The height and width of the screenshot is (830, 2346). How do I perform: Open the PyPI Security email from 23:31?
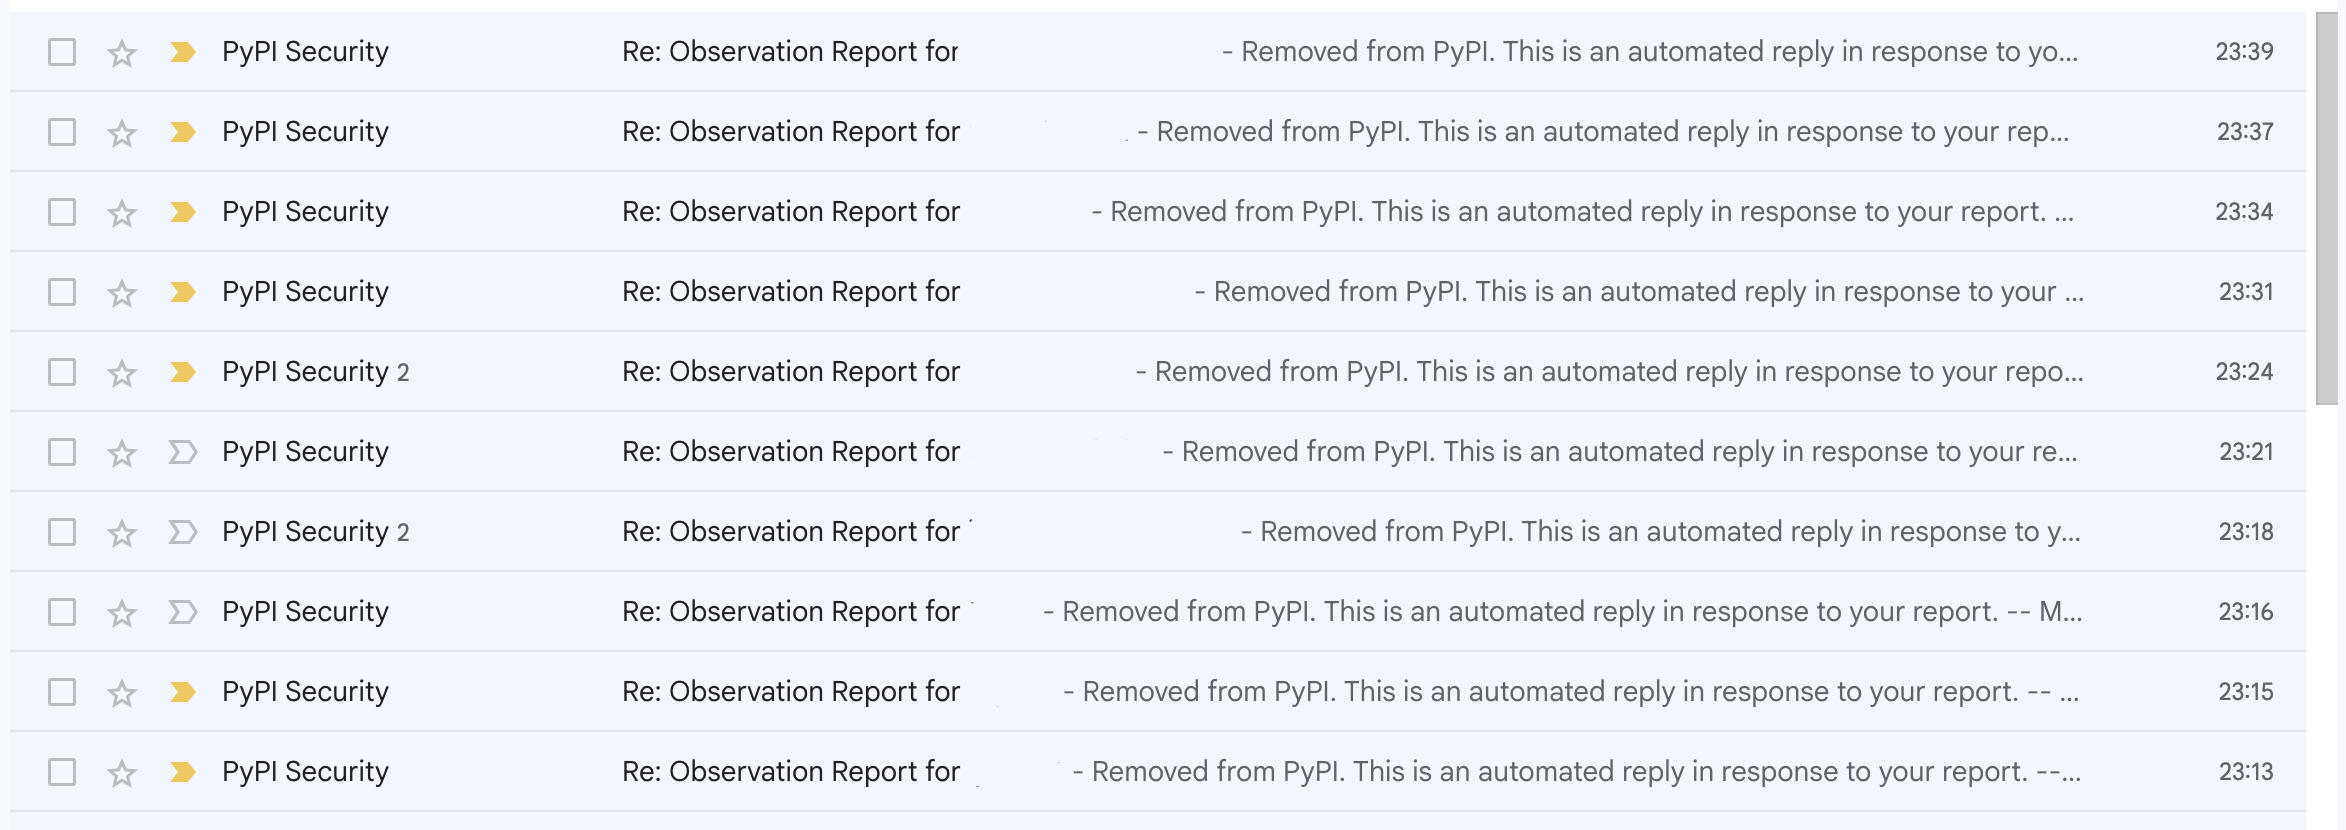1158,292
